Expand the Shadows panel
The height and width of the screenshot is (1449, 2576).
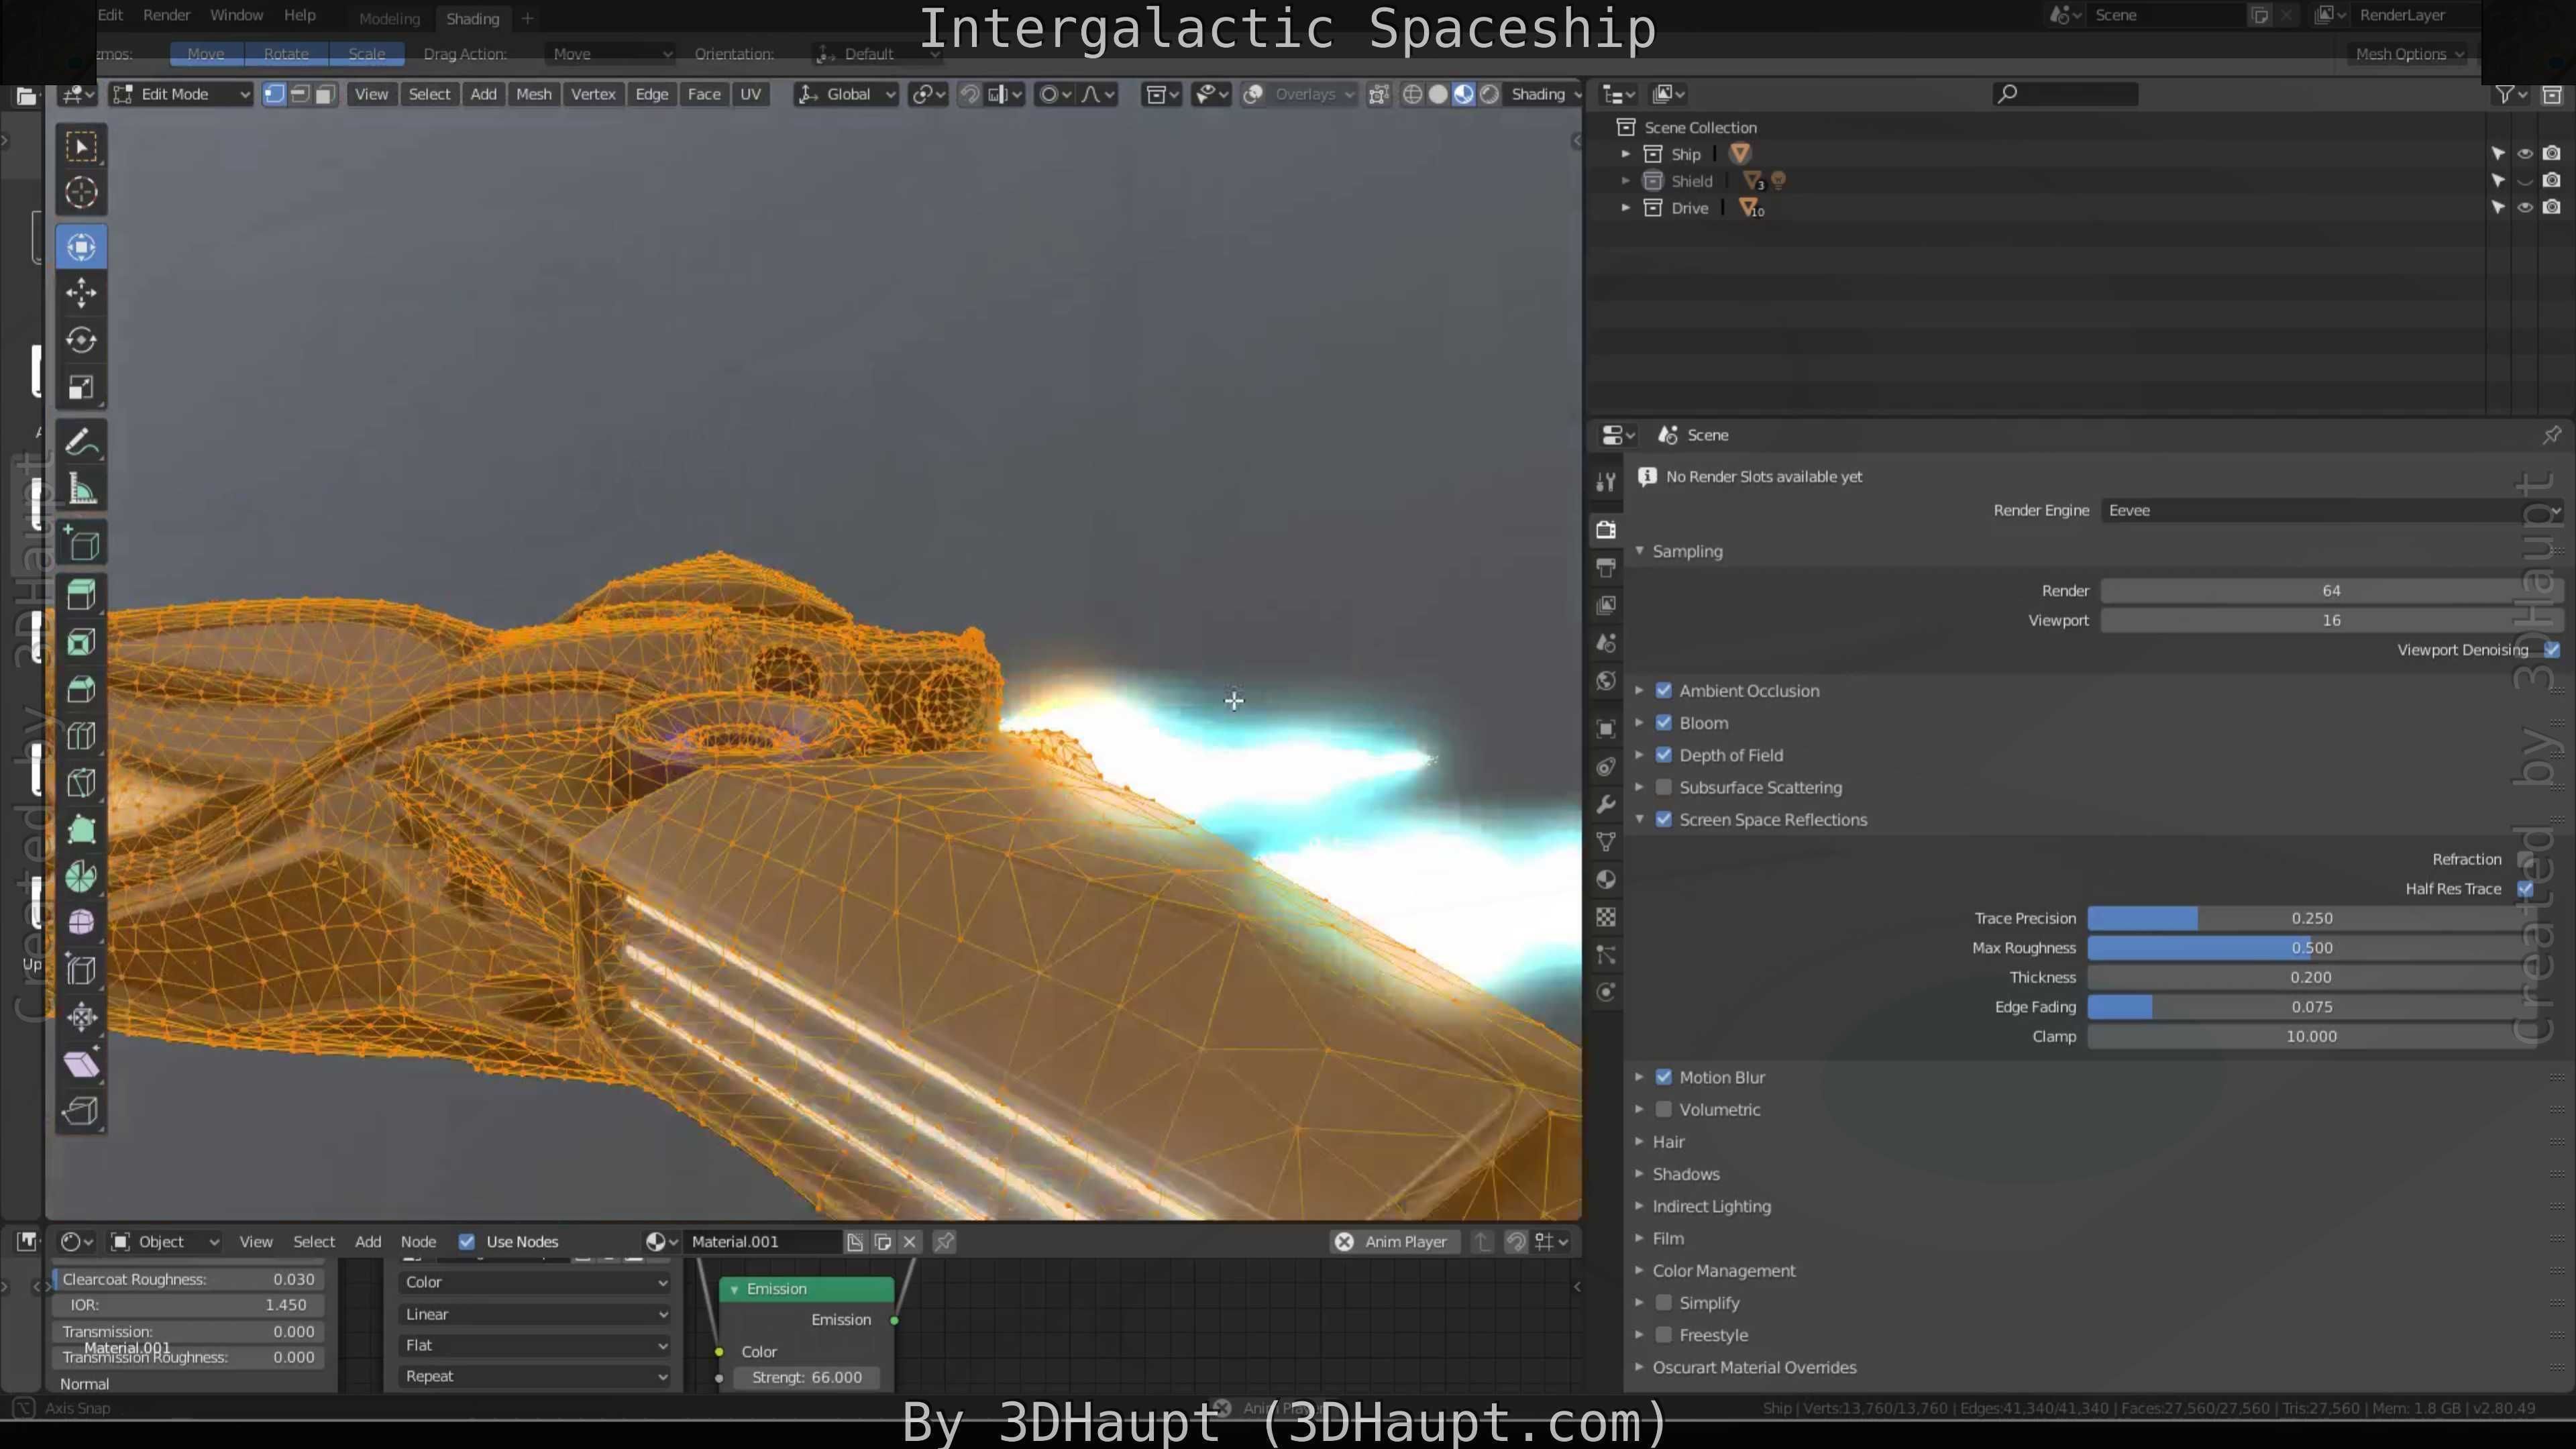coord(1685,1174)
